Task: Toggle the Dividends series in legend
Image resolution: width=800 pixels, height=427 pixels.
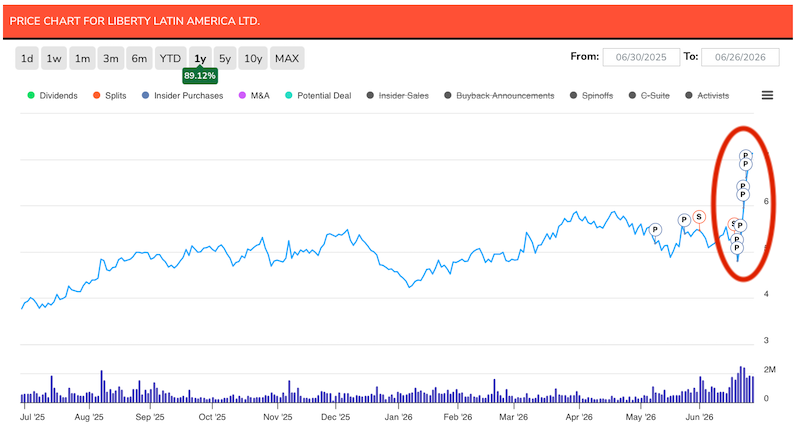Action: 53,95
